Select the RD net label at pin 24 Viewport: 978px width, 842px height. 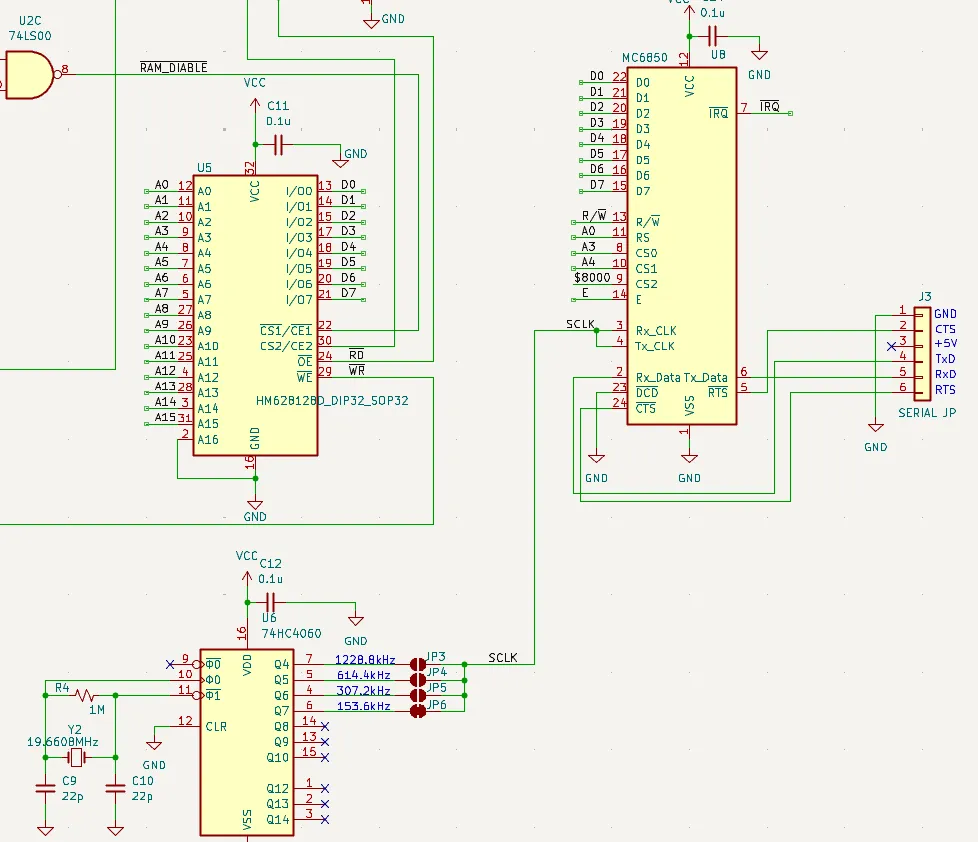tap(356, 355)
